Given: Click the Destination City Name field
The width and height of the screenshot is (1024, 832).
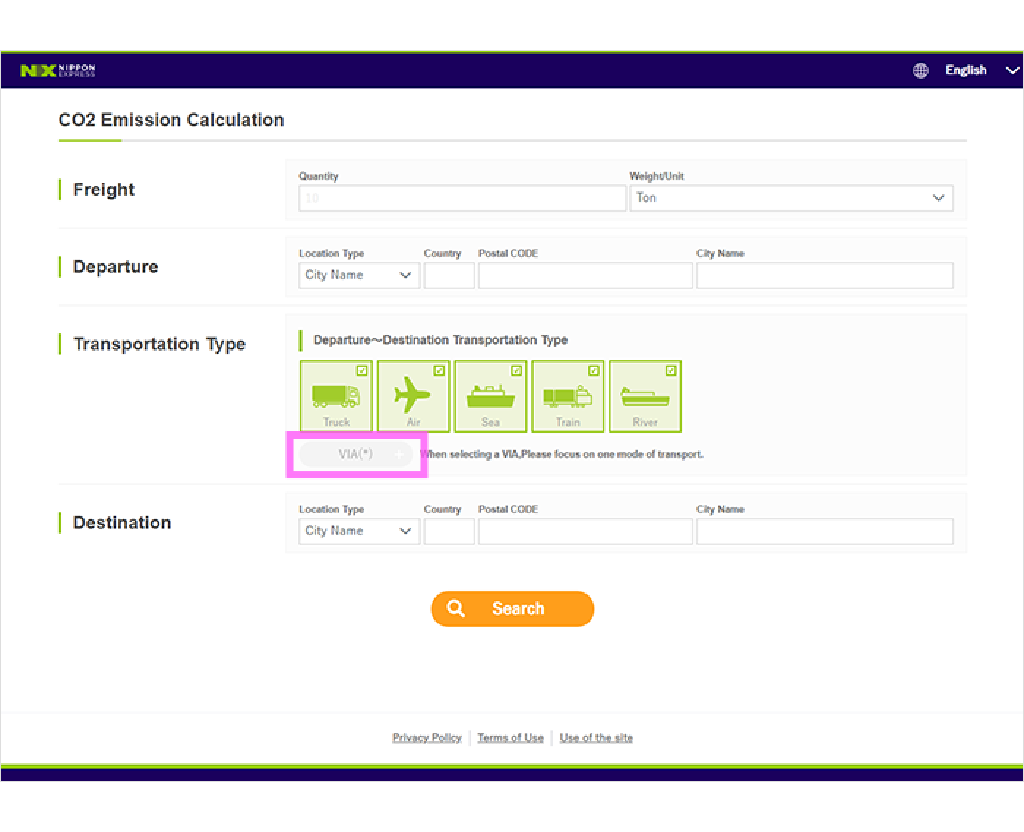Looking at the screenshot, I should [825, 531].
